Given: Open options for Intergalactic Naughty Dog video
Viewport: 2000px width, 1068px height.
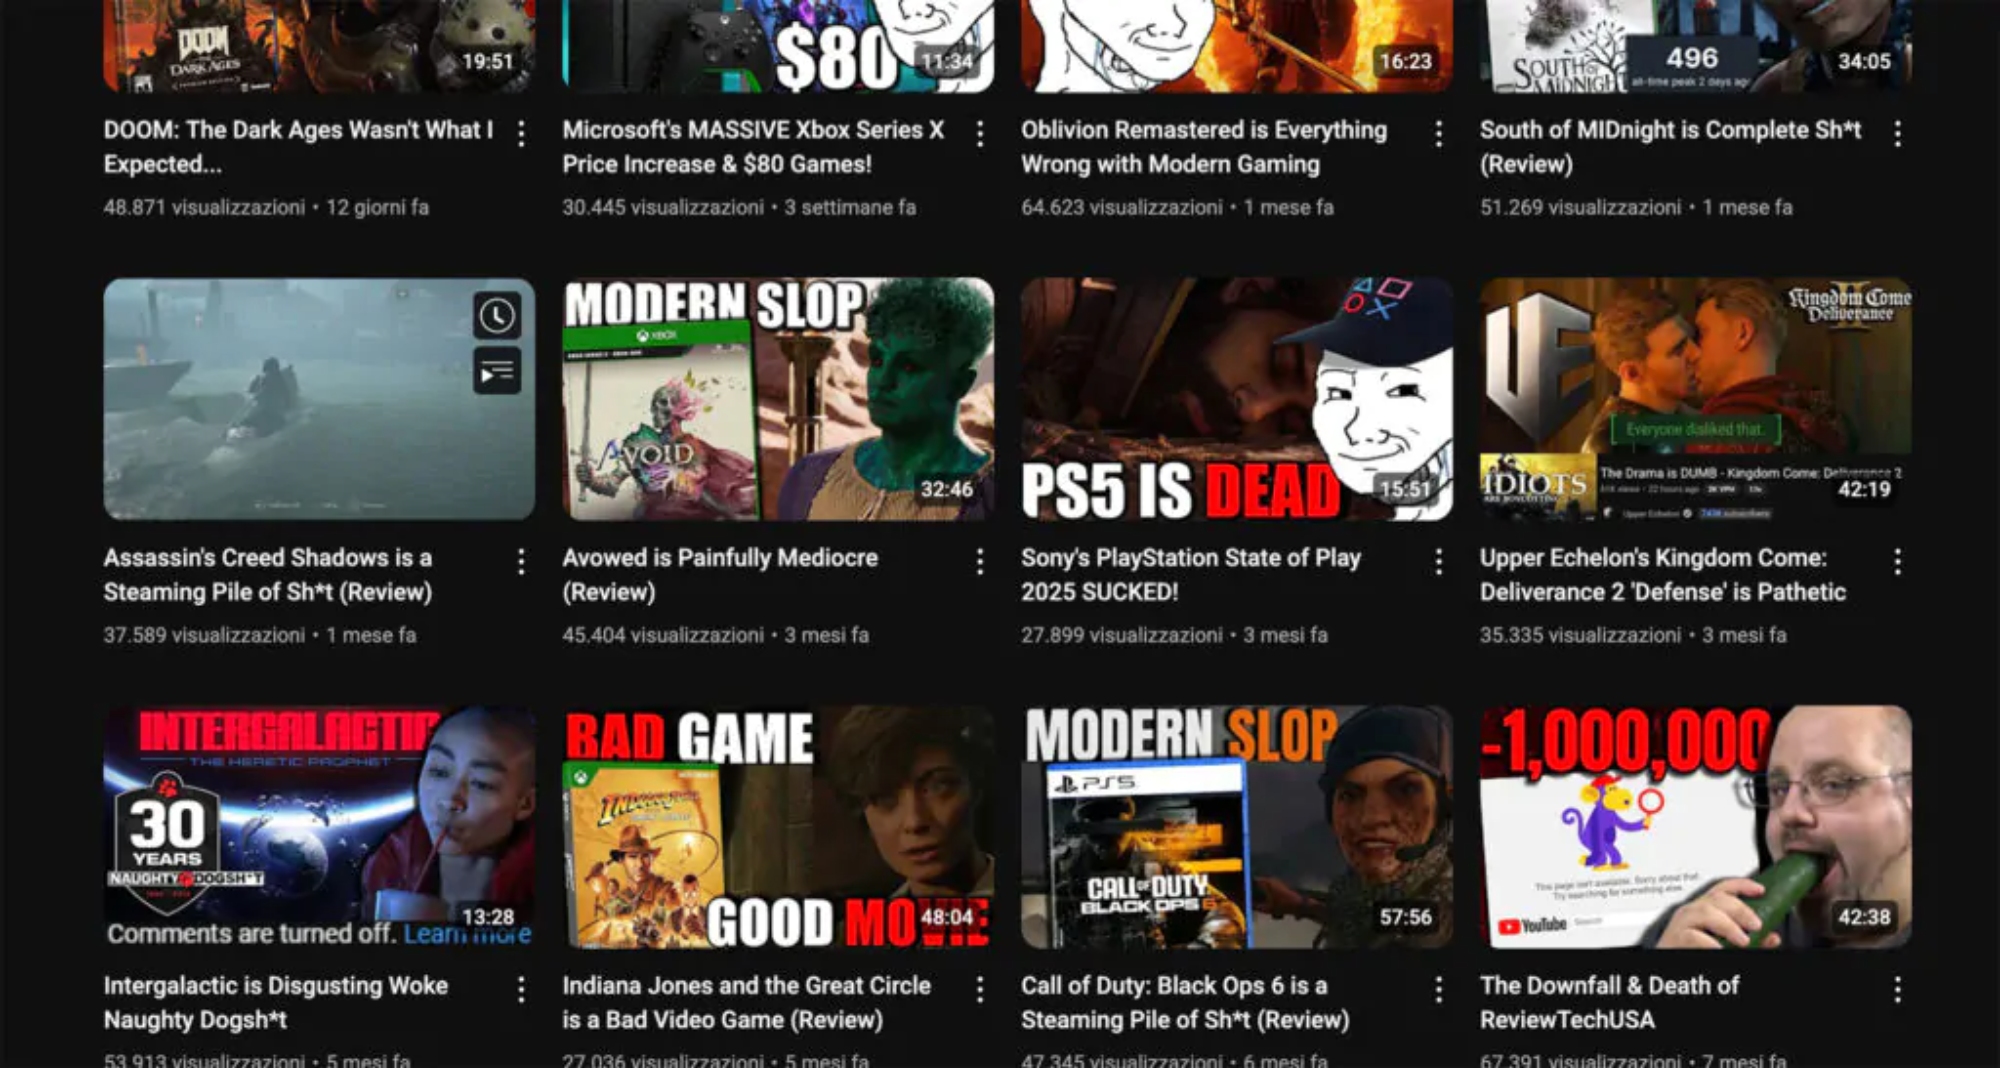Looking at the screenshot, I should 521,990.
